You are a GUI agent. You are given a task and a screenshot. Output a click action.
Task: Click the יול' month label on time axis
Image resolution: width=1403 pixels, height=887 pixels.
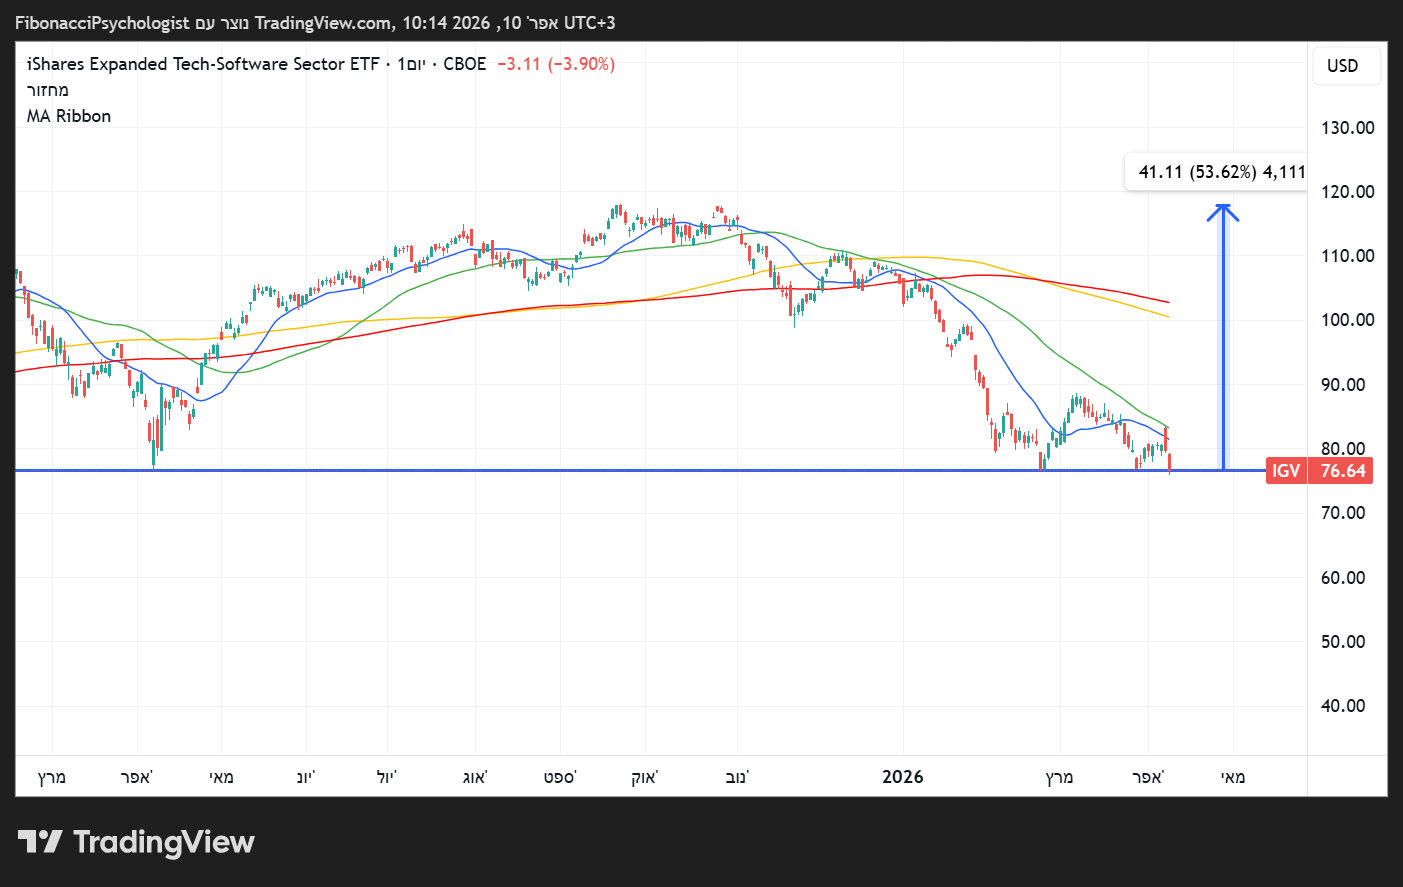pyautogui.click(x=387, y=777)
